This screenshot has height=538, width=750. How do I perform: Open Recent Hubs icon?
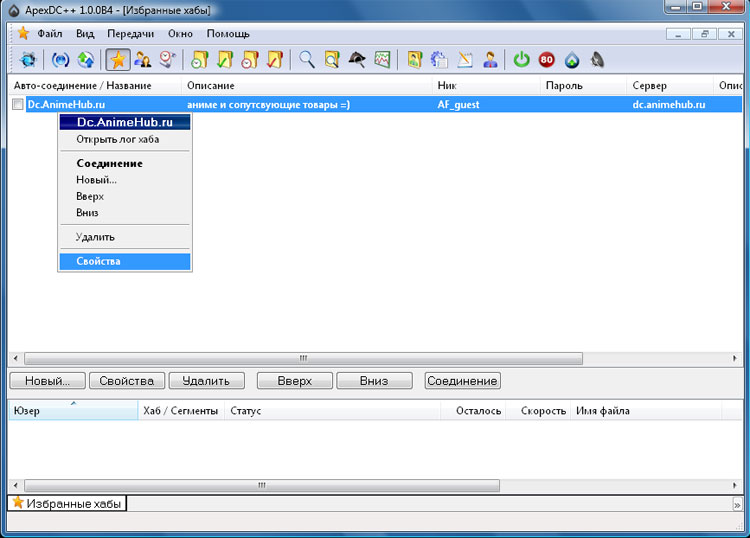click(x=167, y=60)
